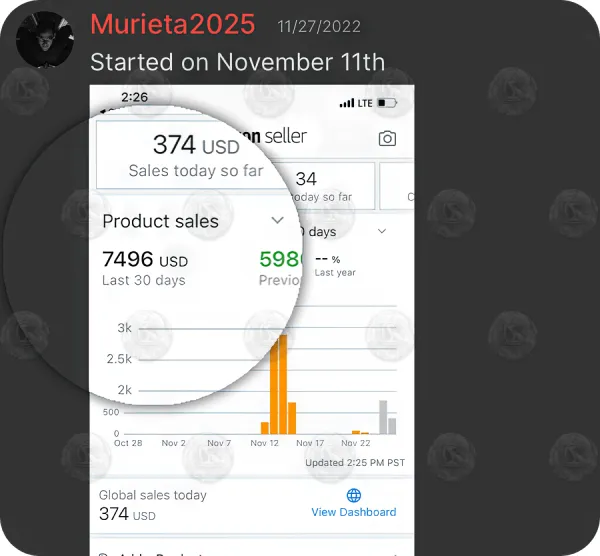Click the green previous period value

pos(281,259)
